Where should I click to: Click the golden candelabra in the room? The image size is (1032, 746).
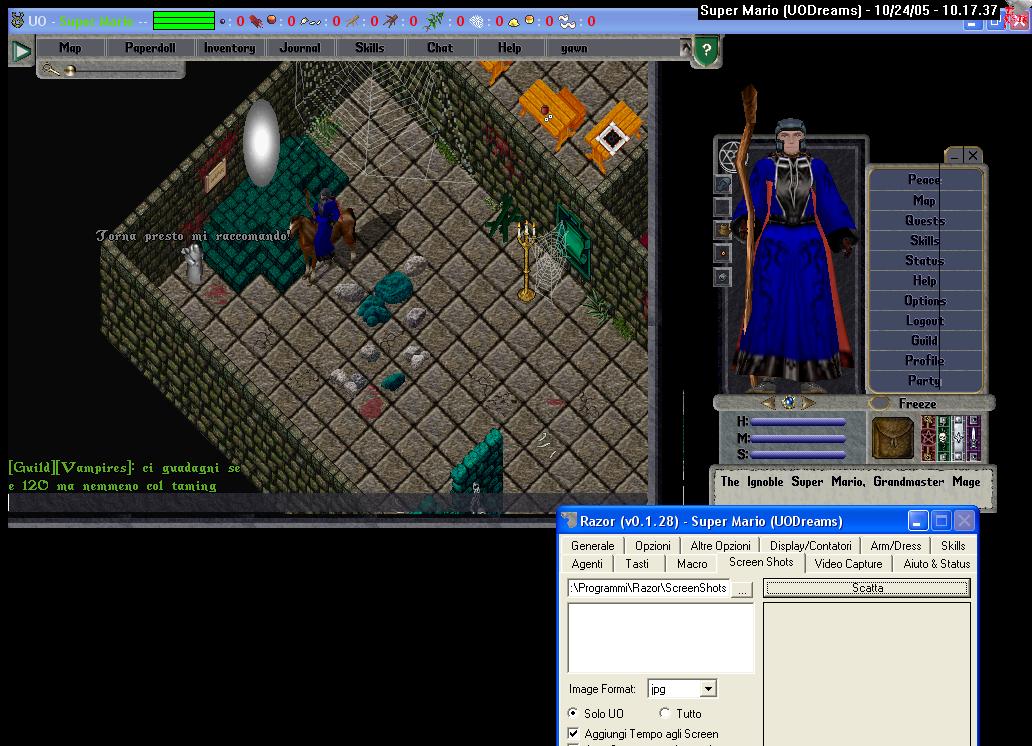[526, 261]
